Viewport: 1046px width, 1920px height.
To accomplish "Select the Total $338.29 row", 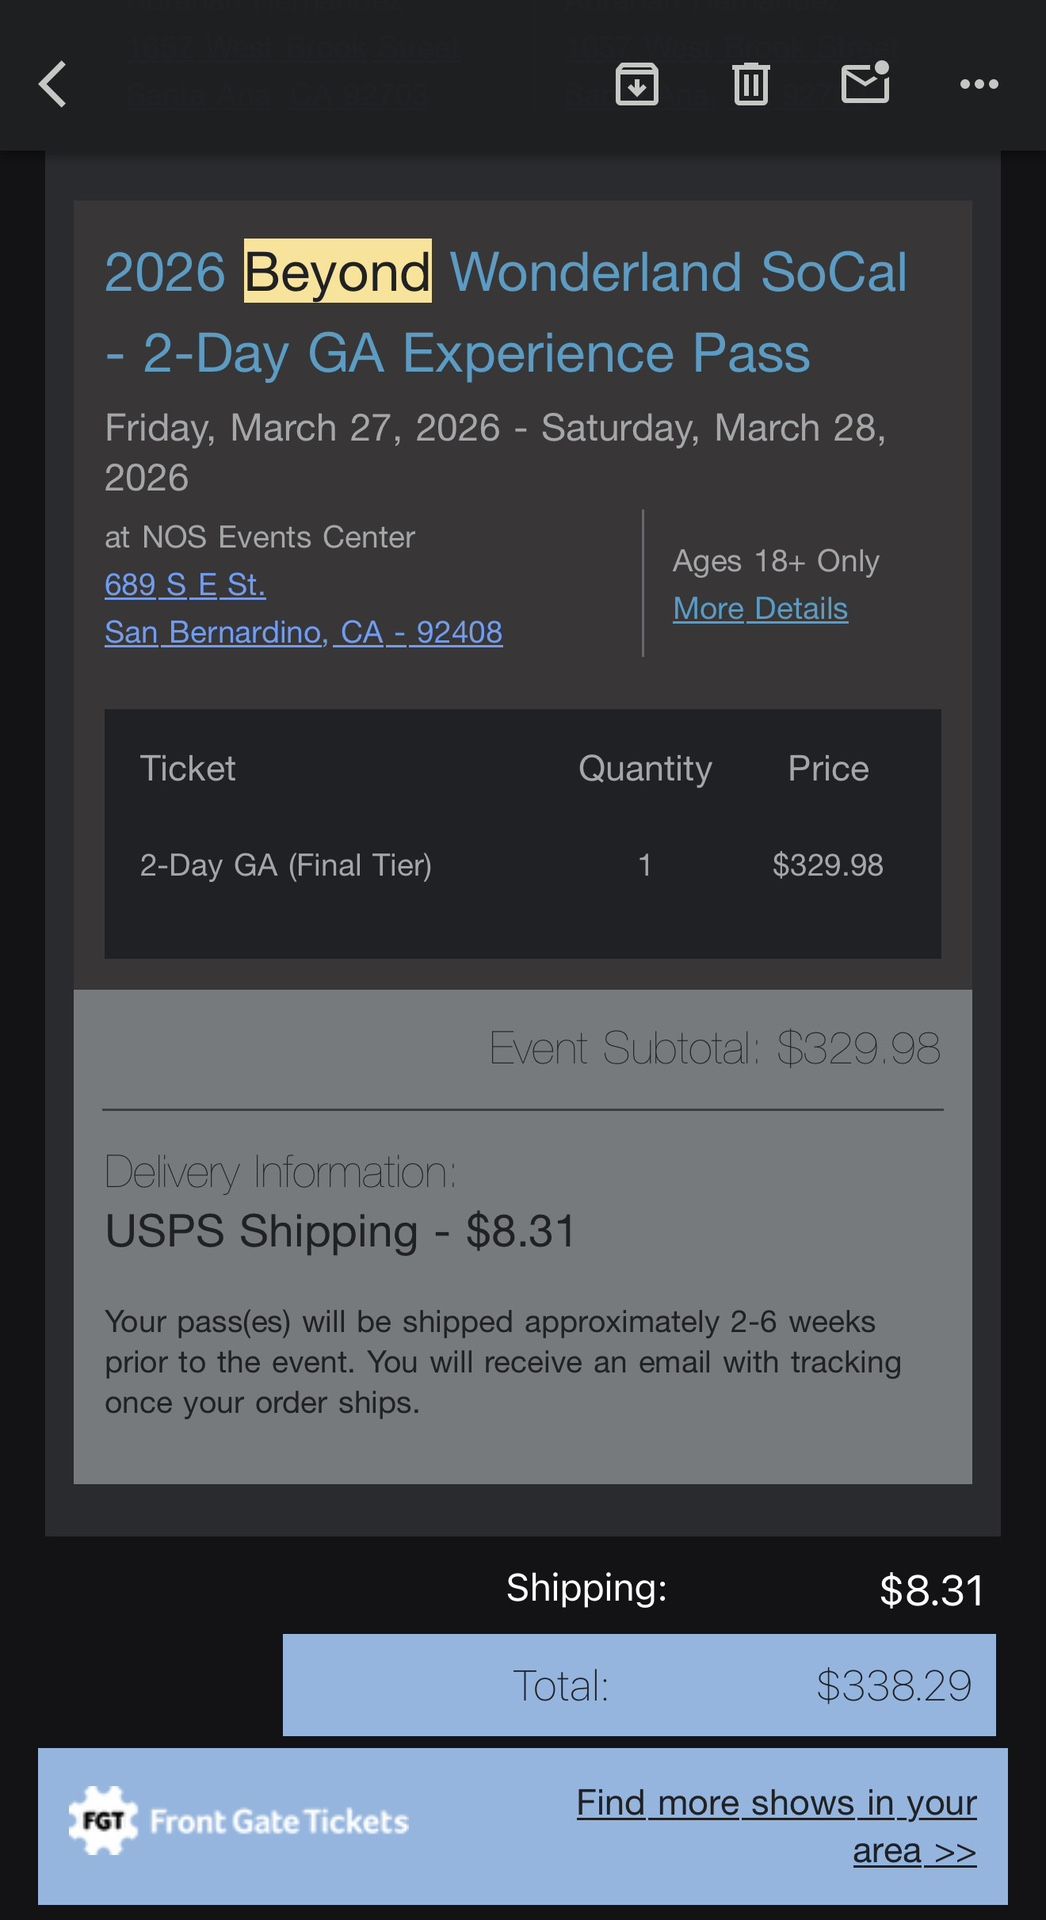I will pyautogui.click(x=640, y=1685).
